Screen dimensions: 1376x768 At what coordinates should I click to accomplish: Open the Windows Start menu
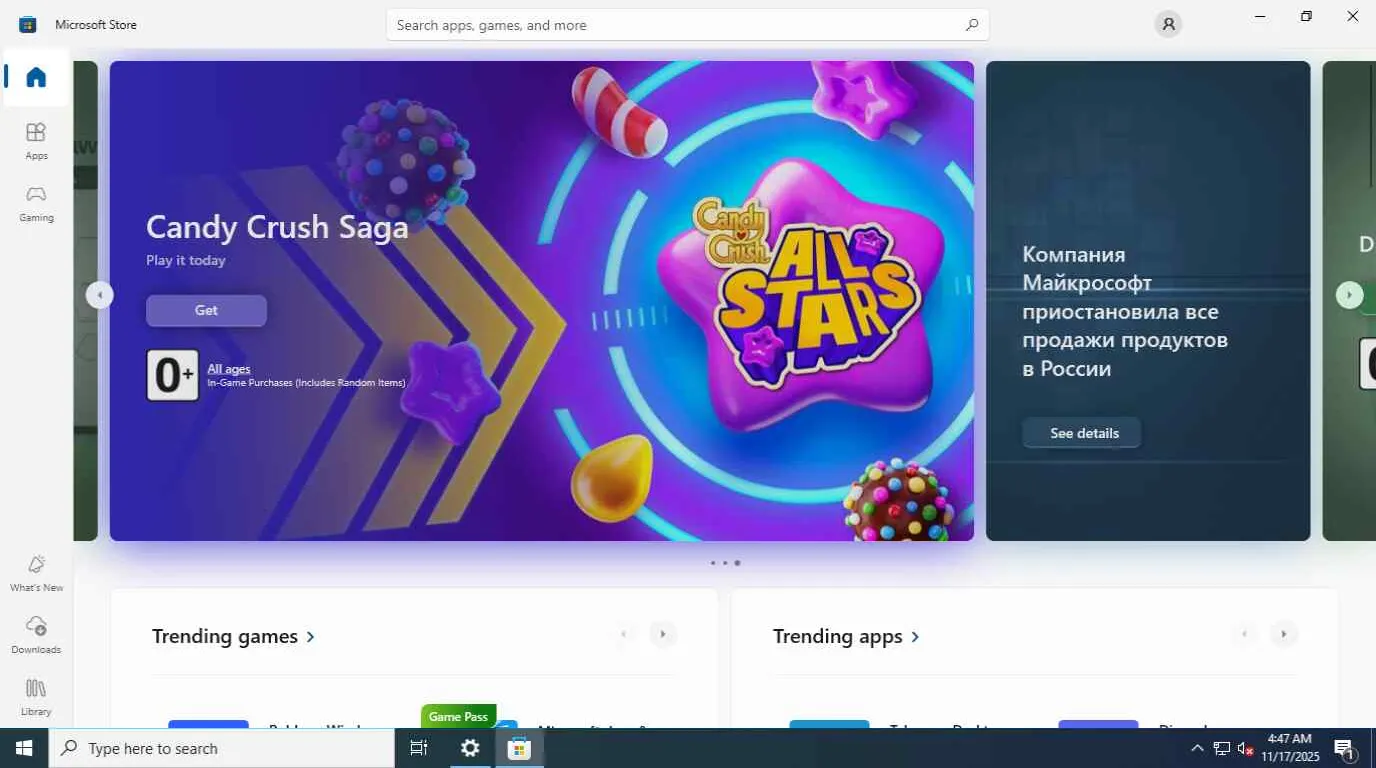point(24,748)
